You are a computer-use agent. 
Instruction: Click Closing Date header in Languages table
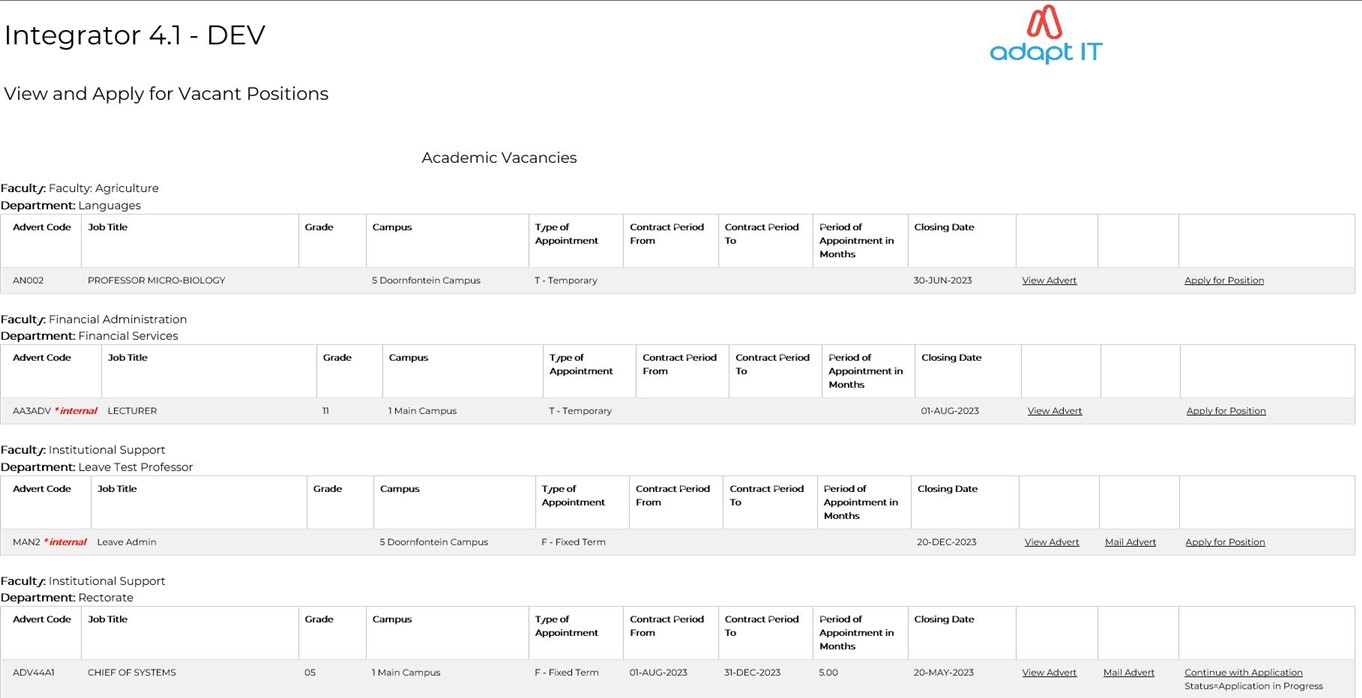(x=944, y=227)
